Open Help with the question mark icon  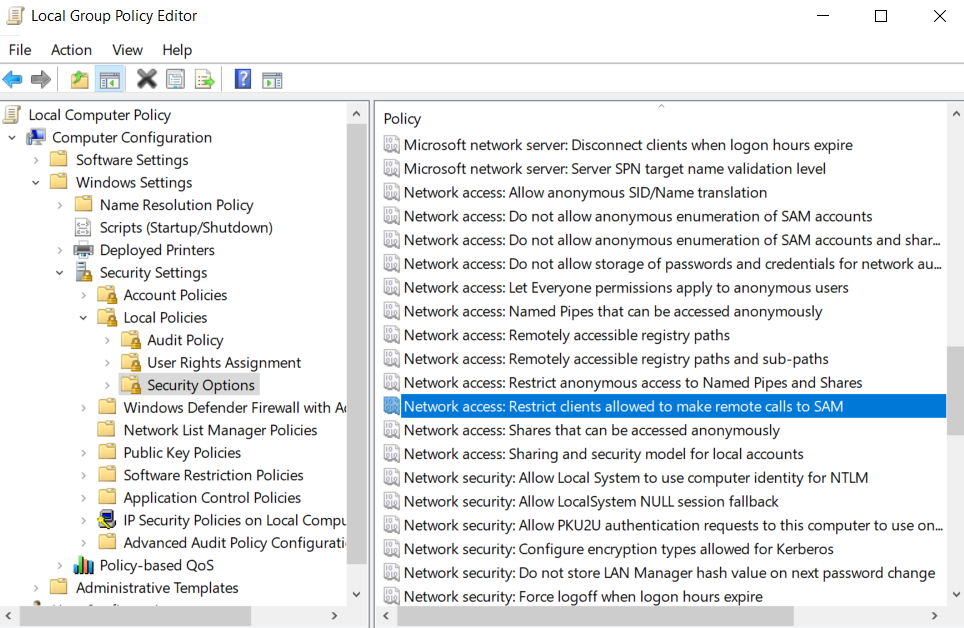click(x=242, y=79)
